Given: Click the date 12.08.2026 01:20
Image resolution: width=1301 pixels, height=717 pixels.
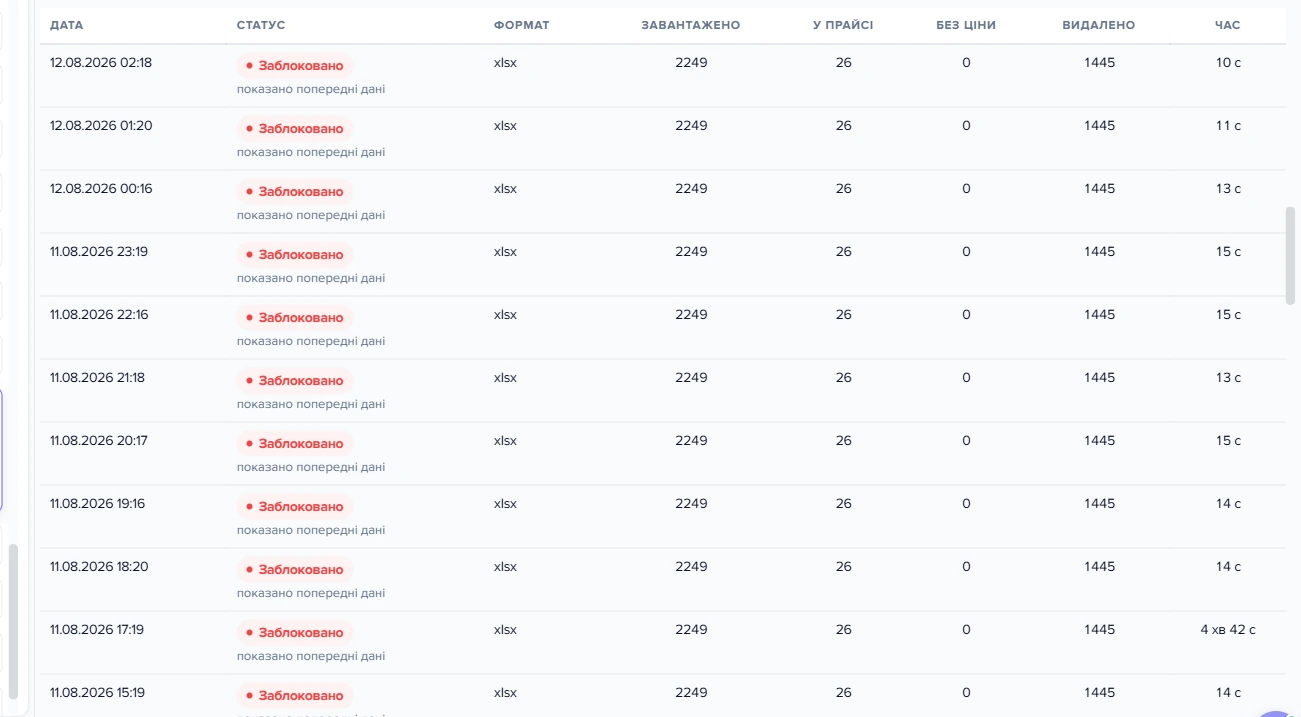Looking at the screenshot, I should pos(101,126).
